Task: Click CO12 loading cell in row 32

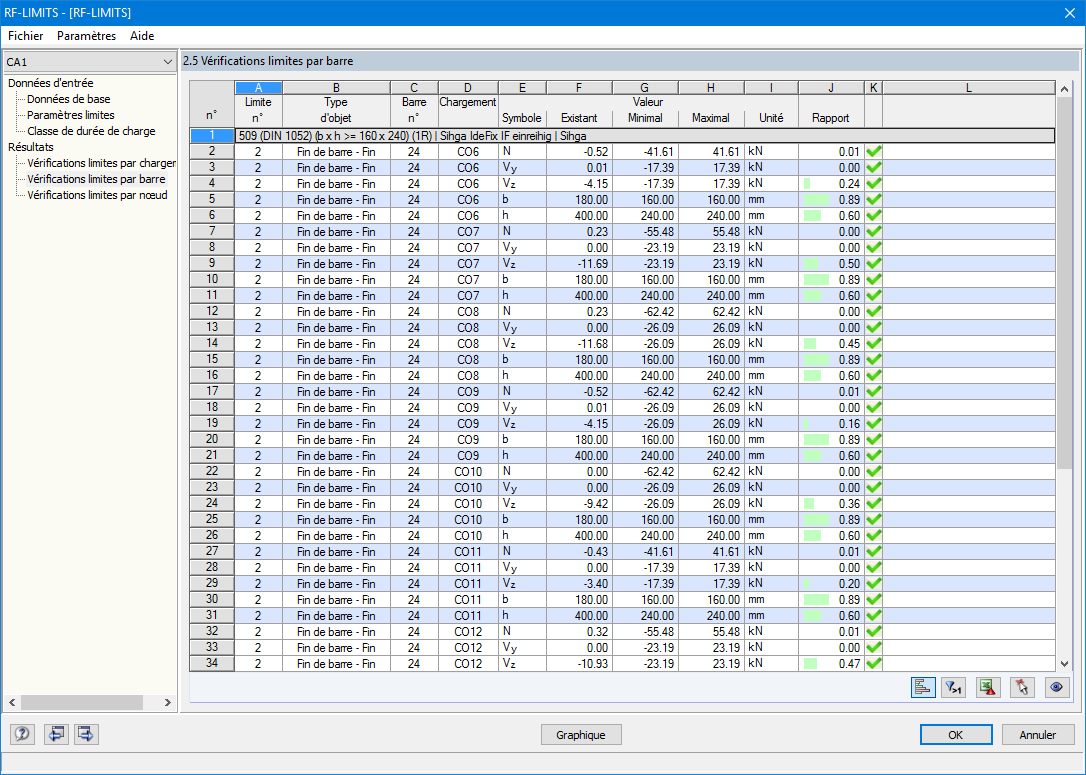Action: [x=468, y=632]
